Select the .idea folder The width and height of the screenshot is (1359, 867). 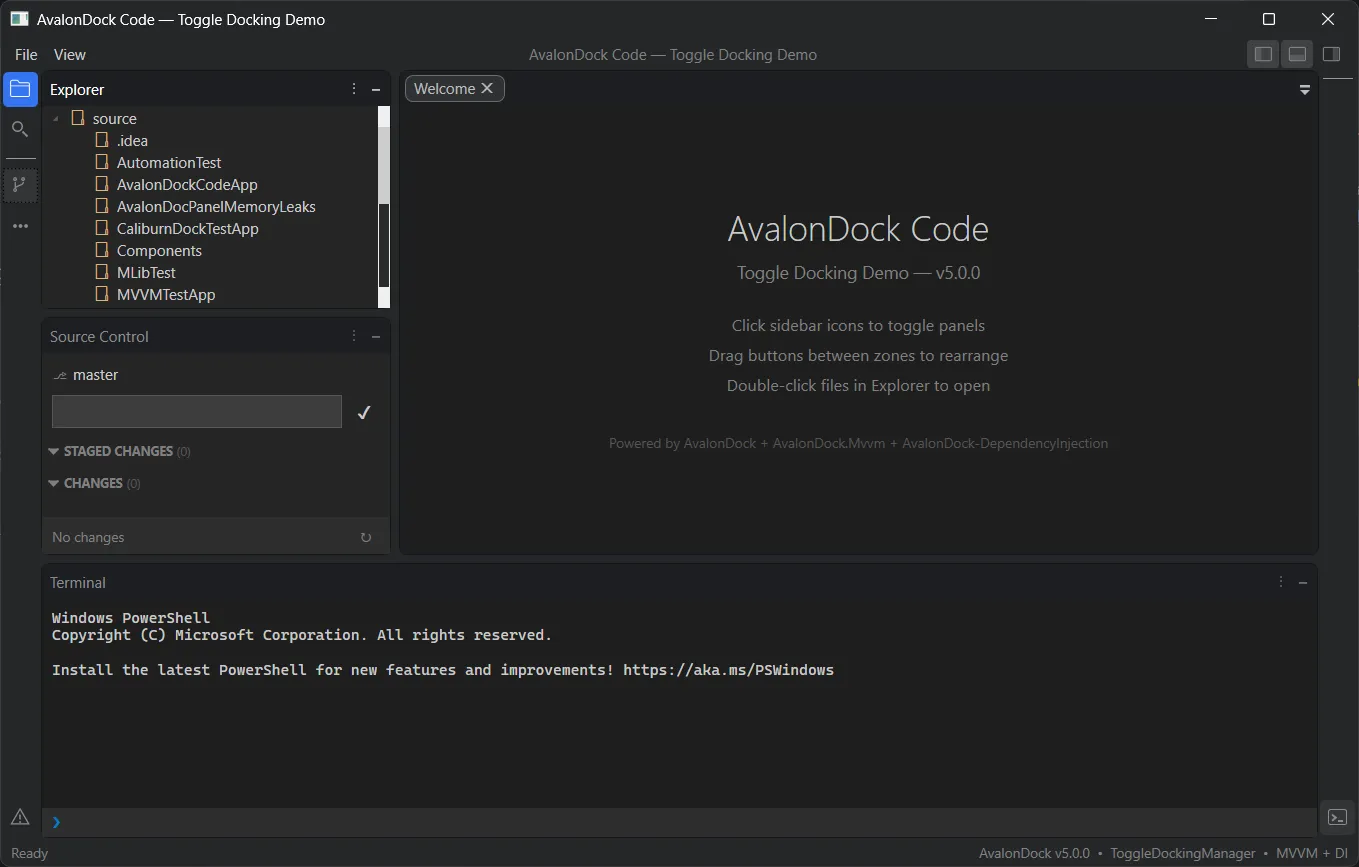(132, 140)
